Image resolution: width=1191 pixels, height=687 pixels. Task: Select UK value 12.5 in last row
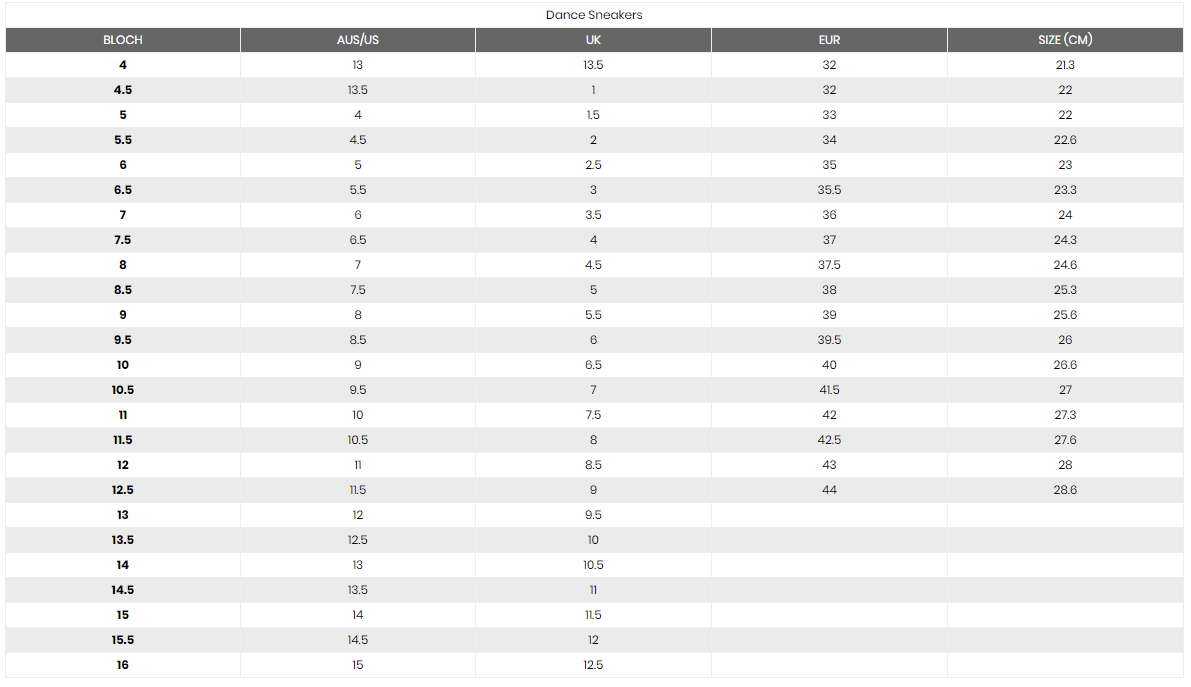593,665
